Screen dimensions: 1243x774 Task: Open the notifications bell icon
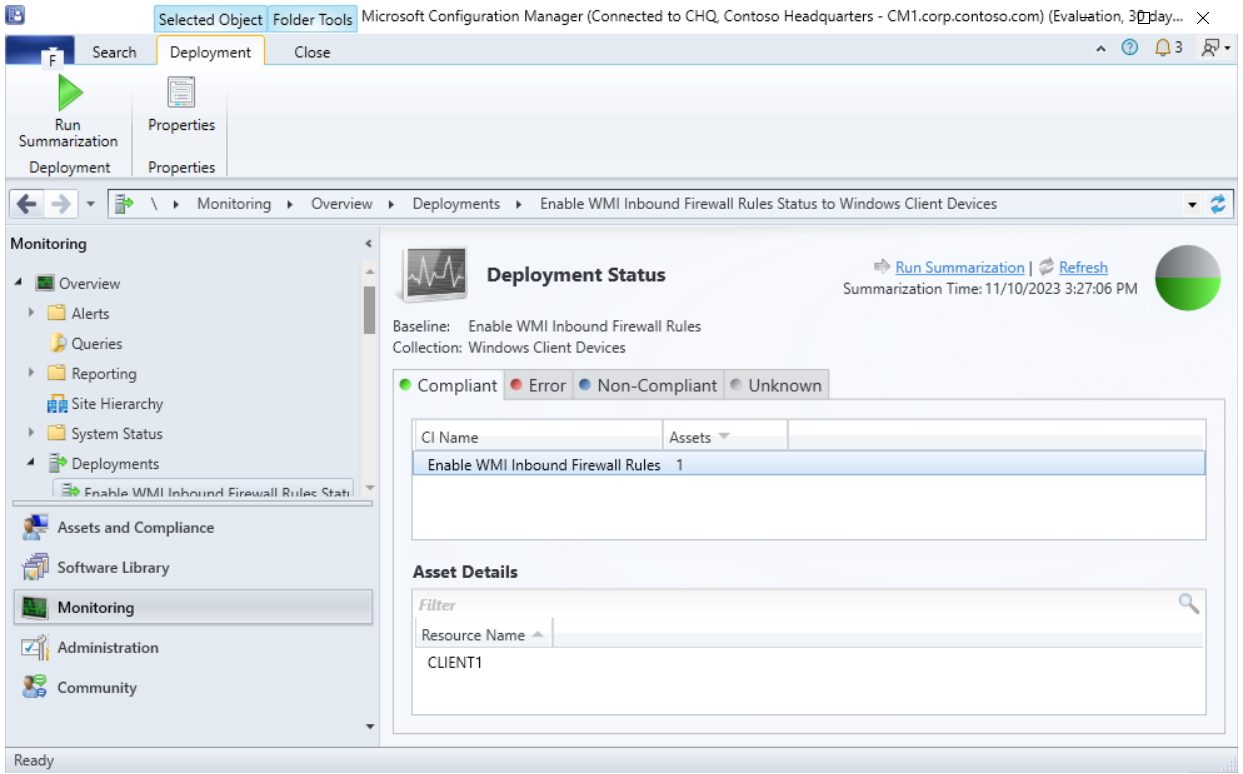(x=1162, y=47)
